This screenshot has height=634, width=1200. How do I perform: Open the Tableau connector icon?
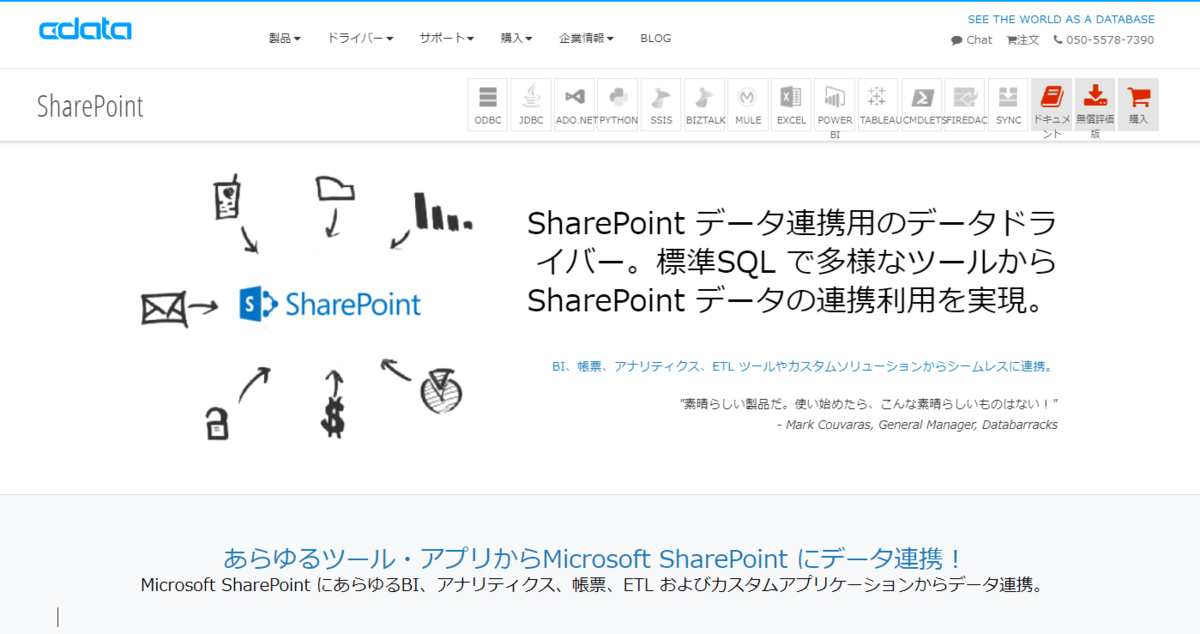click(878, 104)
